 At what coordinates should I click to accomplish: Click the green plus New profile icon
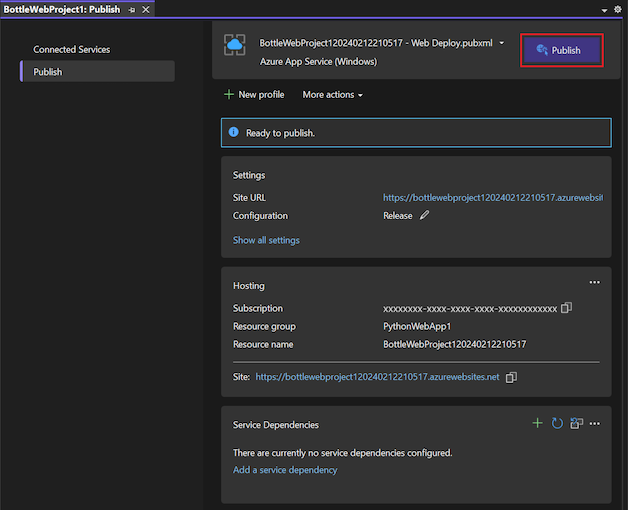click(229, 95)
